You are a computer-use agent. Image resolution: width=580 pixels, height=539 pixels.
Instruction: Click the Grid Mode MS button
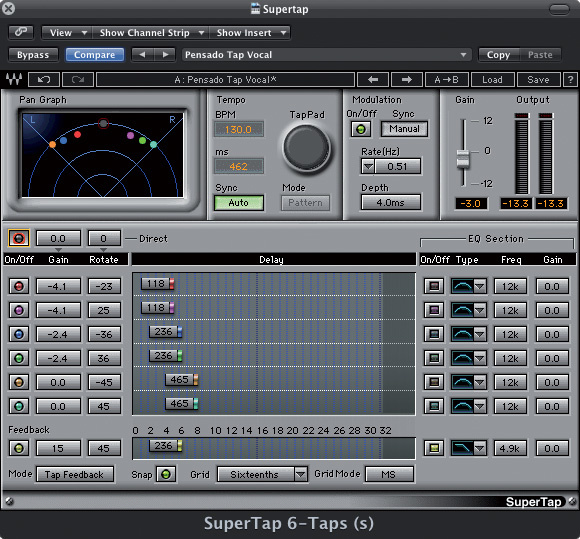point(389,474)
